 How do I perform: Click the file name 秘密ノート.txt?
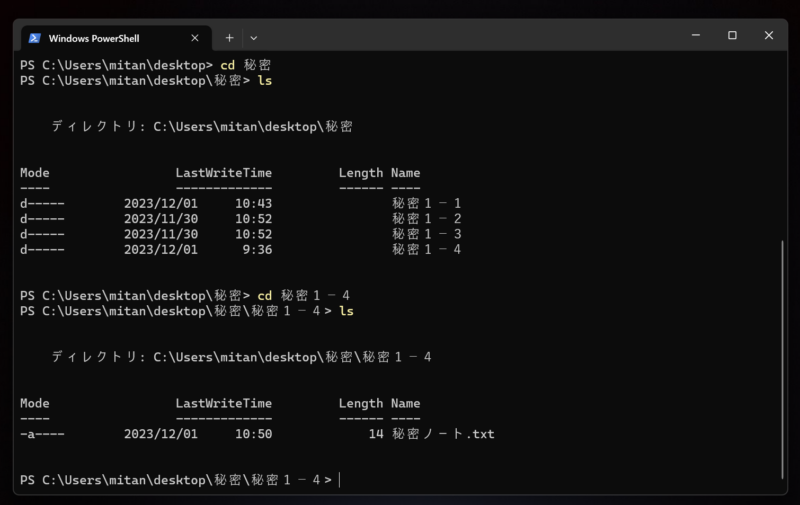point(443,434)
